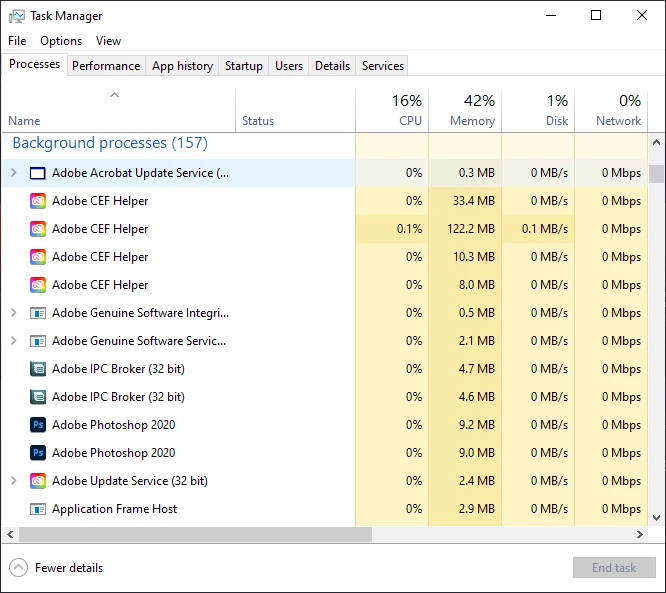Click the 0.3 MB memory value

point(477,173)
